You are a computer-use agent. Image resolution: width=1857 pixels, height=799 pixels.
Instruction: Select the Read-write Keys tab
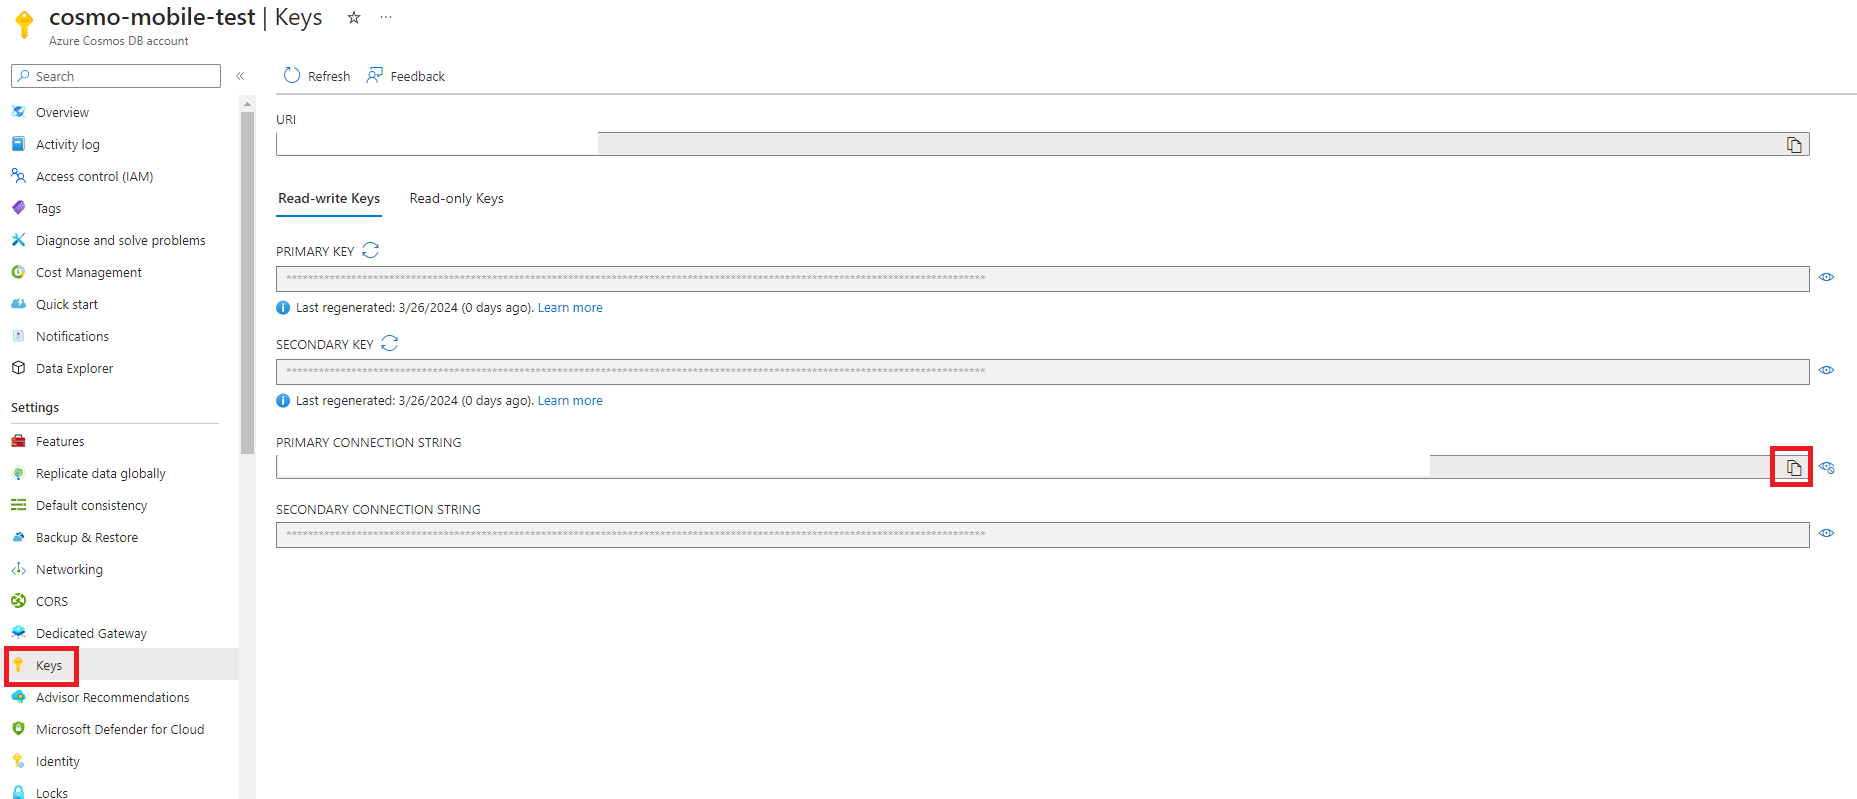tap(328, 198)
